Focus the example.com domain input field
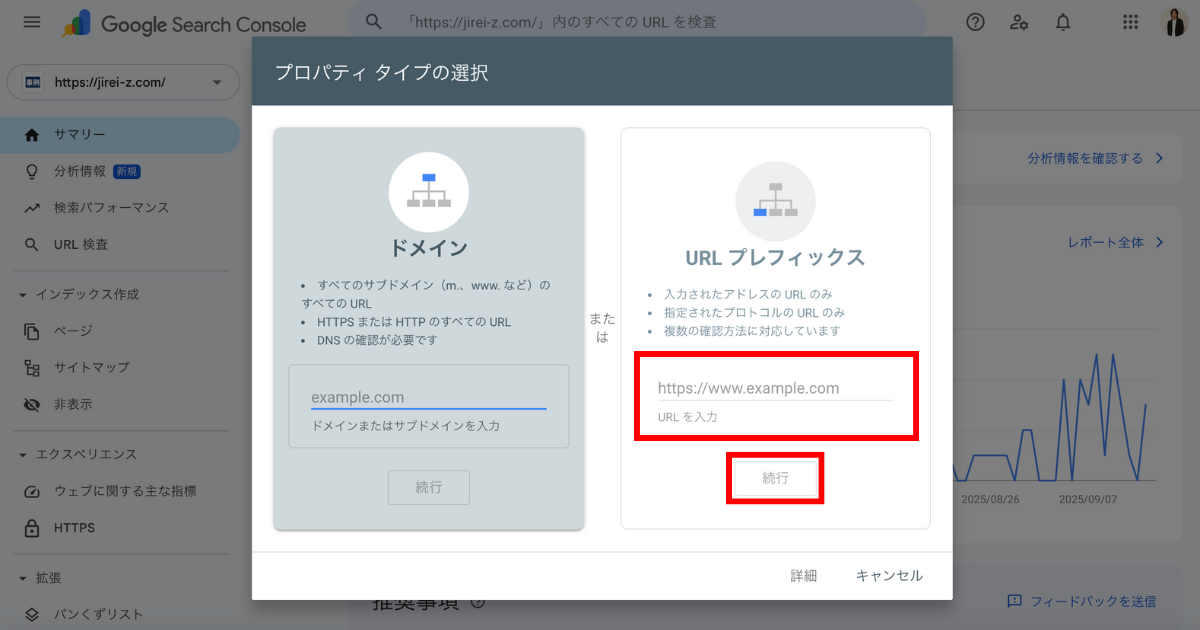 pos(429,398)
